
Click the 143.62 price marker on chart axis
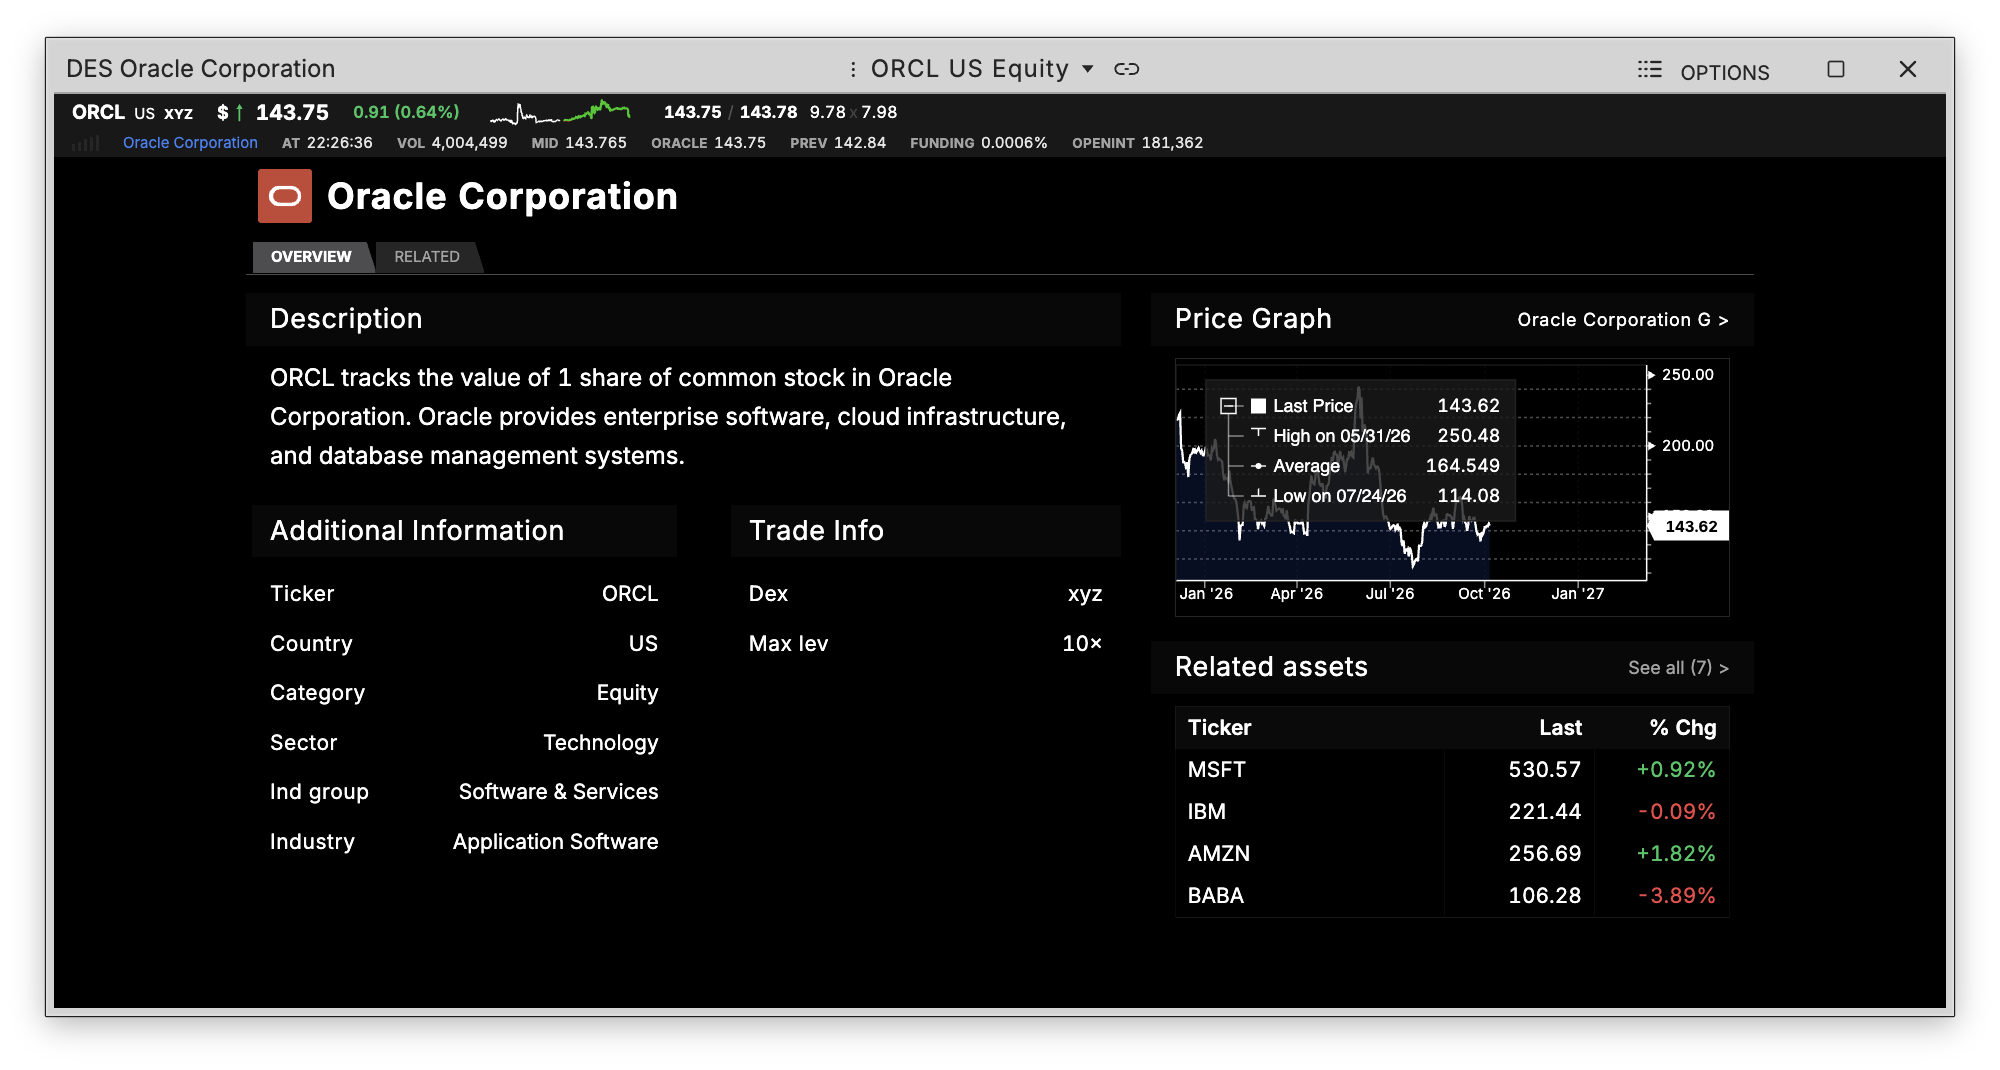(1690, 526)
